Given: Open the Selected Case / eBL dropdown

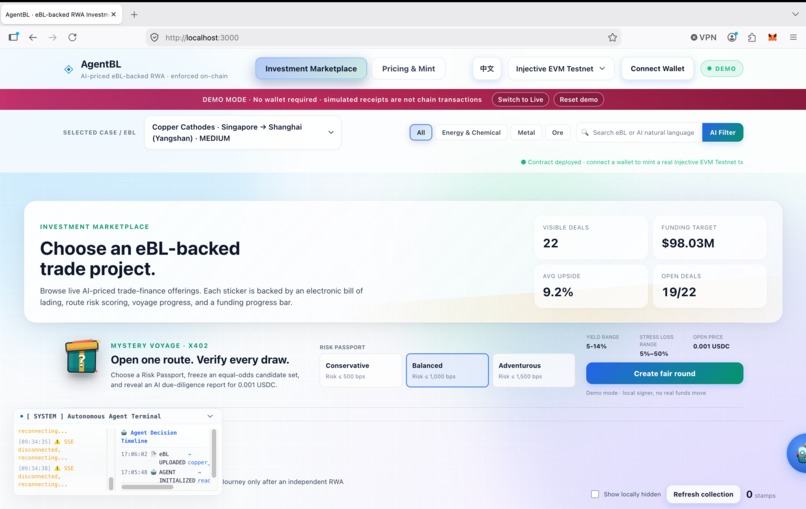Looking at the screenshot, I should [x=243, y=133].
